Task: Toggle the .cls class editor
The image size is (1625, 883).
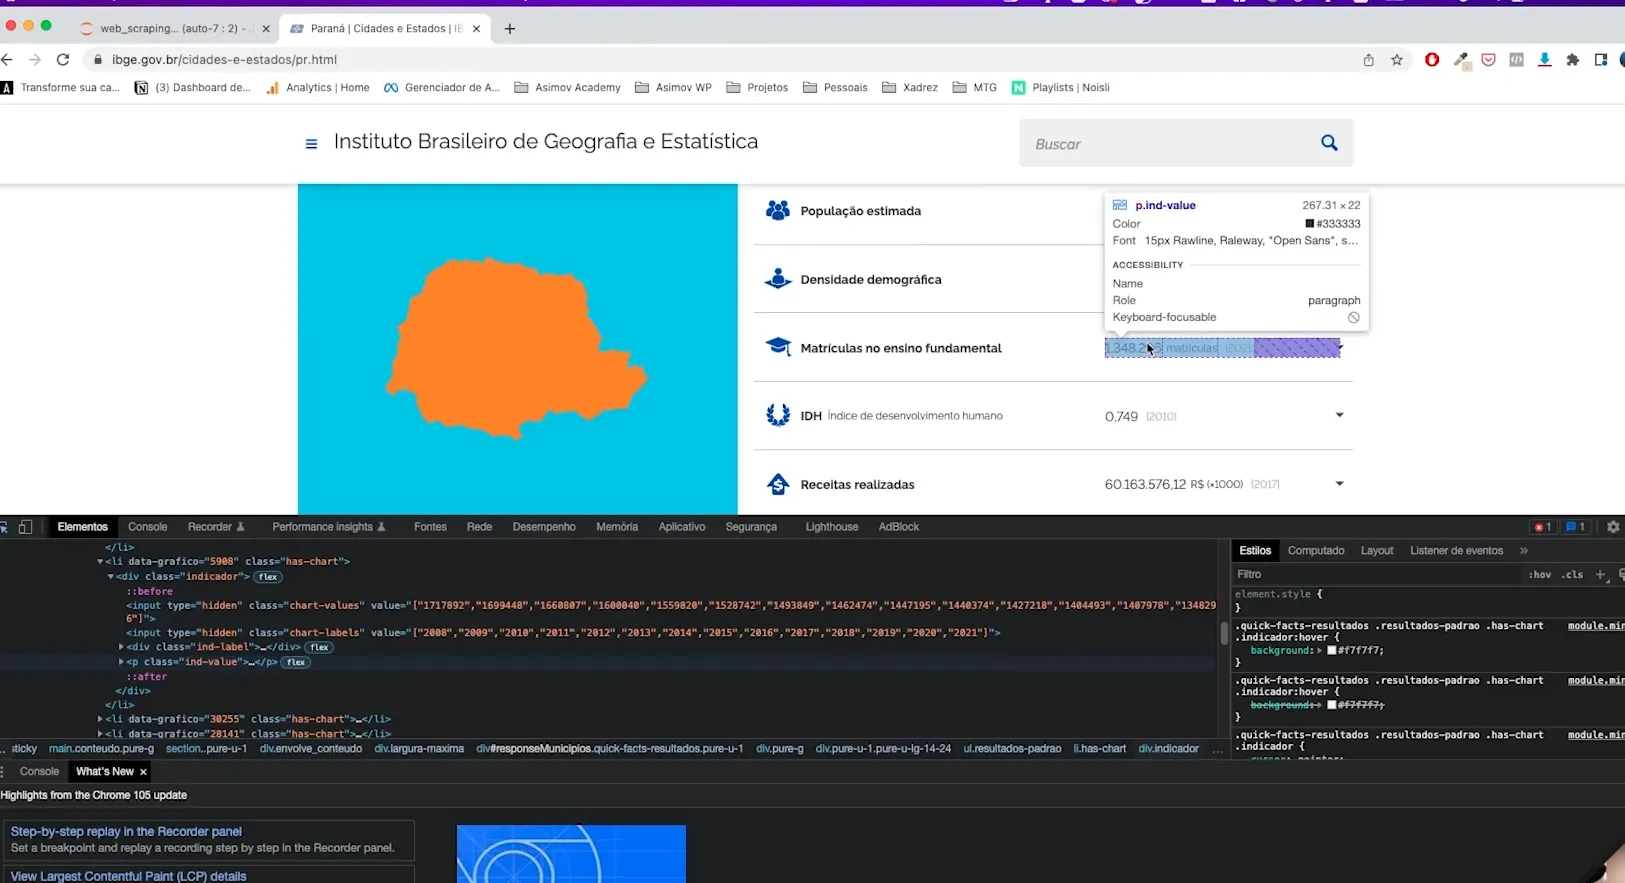Action: (1573, 575)
